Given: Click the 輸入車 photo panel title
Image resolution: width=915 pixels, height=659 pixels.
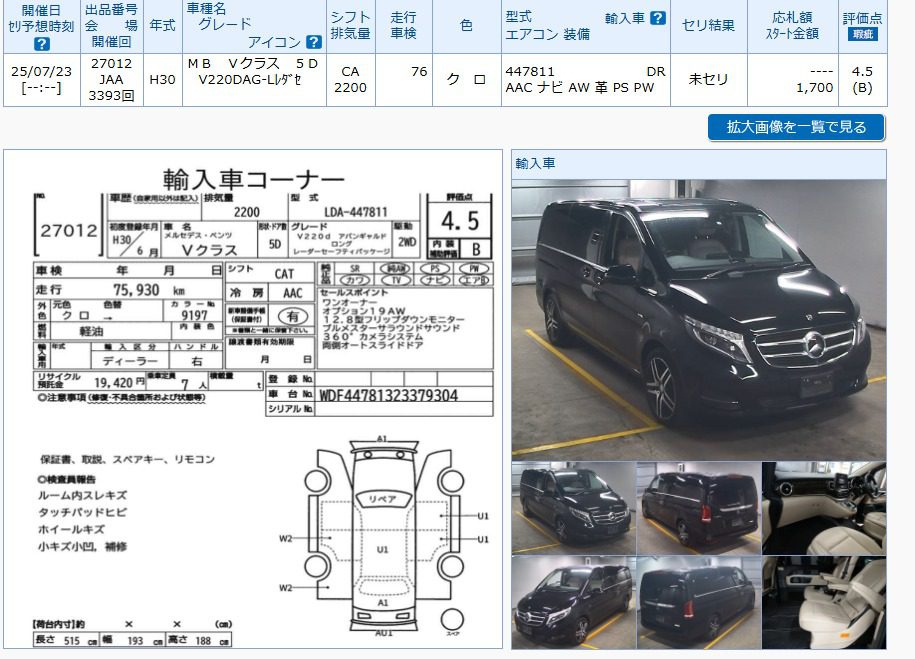Looking at the screenshot, I should pyautogui.click(x=535, y=163).
